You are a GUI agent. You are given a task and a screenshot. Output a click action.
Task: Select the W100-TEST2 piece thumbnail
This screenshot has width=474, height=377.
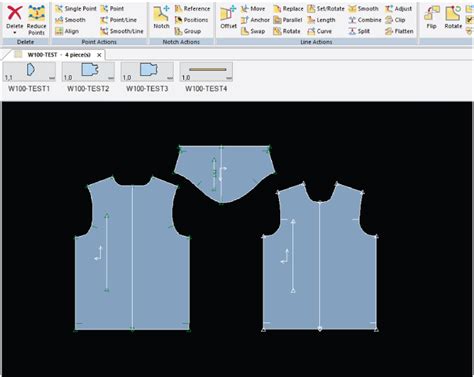(x=88, y=72)
